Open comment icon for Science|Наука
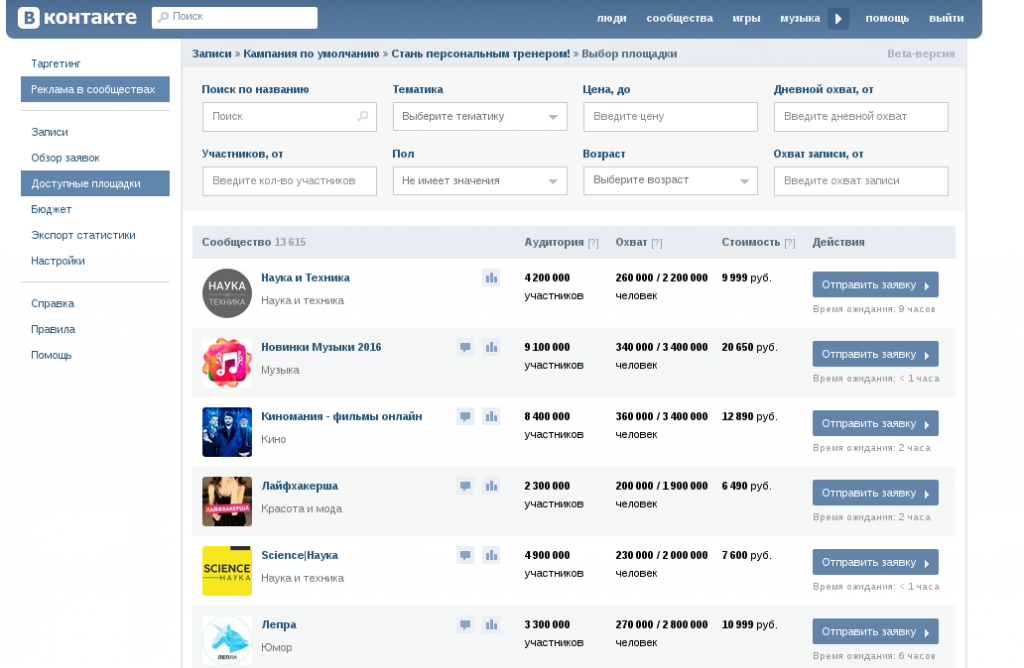 point(465,555)
